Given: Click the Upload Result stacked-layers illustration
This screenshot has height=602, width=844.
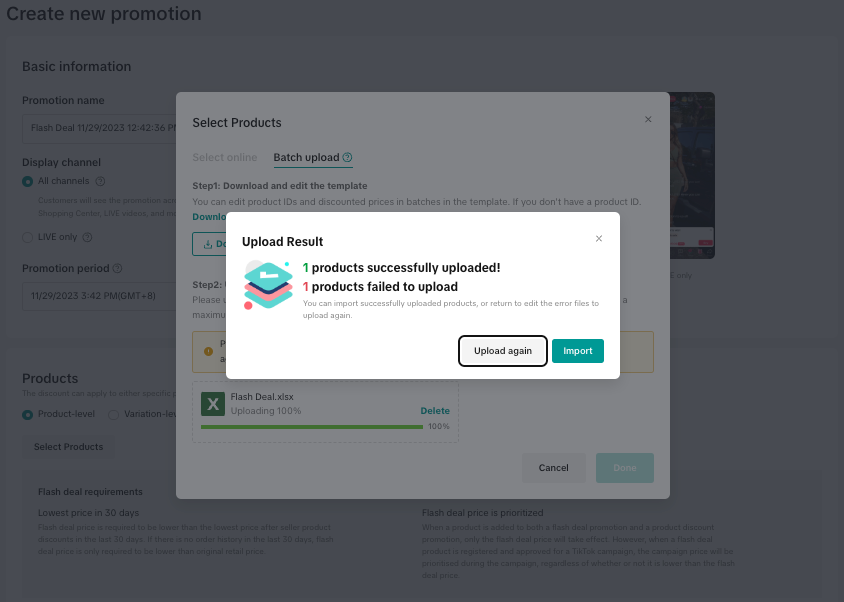Looking at the screenshot, I should (268, 285).
